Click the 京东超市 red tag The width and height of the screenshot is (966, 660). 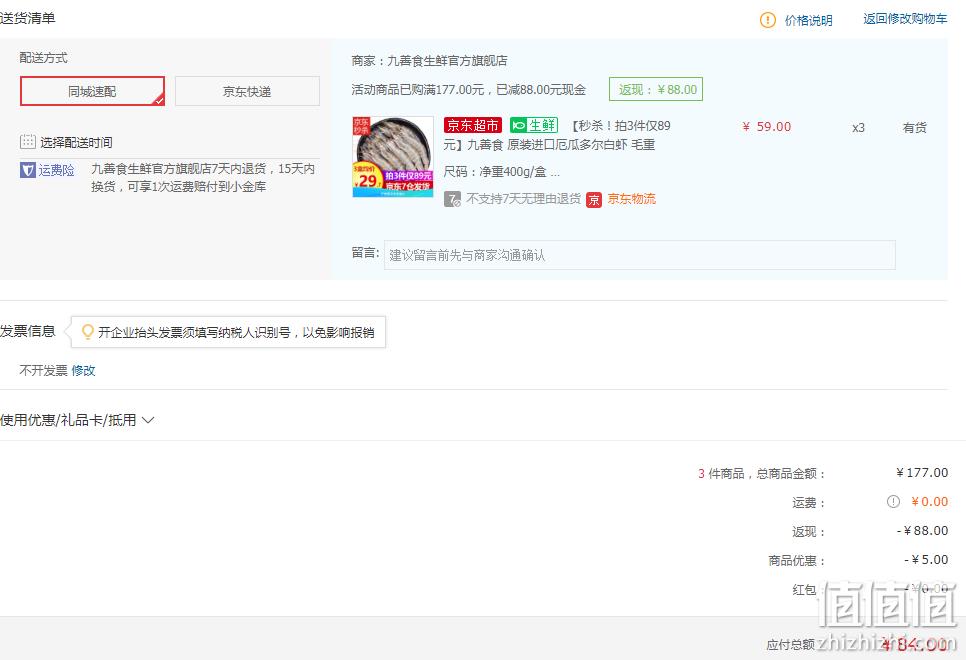coord(473,125)
